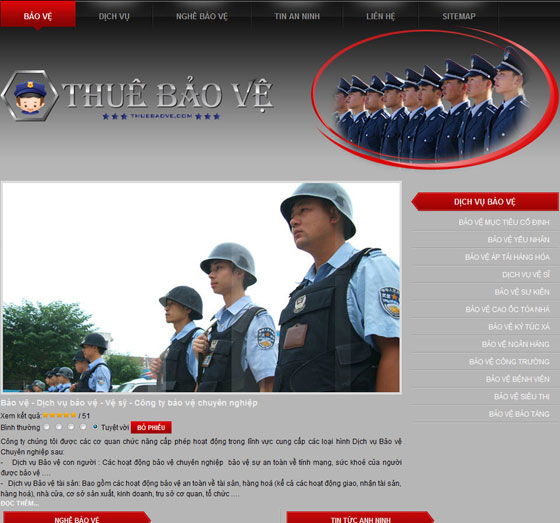Go to TIN AN NINH menu
Image resolution: width=560 pixels, height=523 pixels.
pyautogui.click(x=297, y=16)
